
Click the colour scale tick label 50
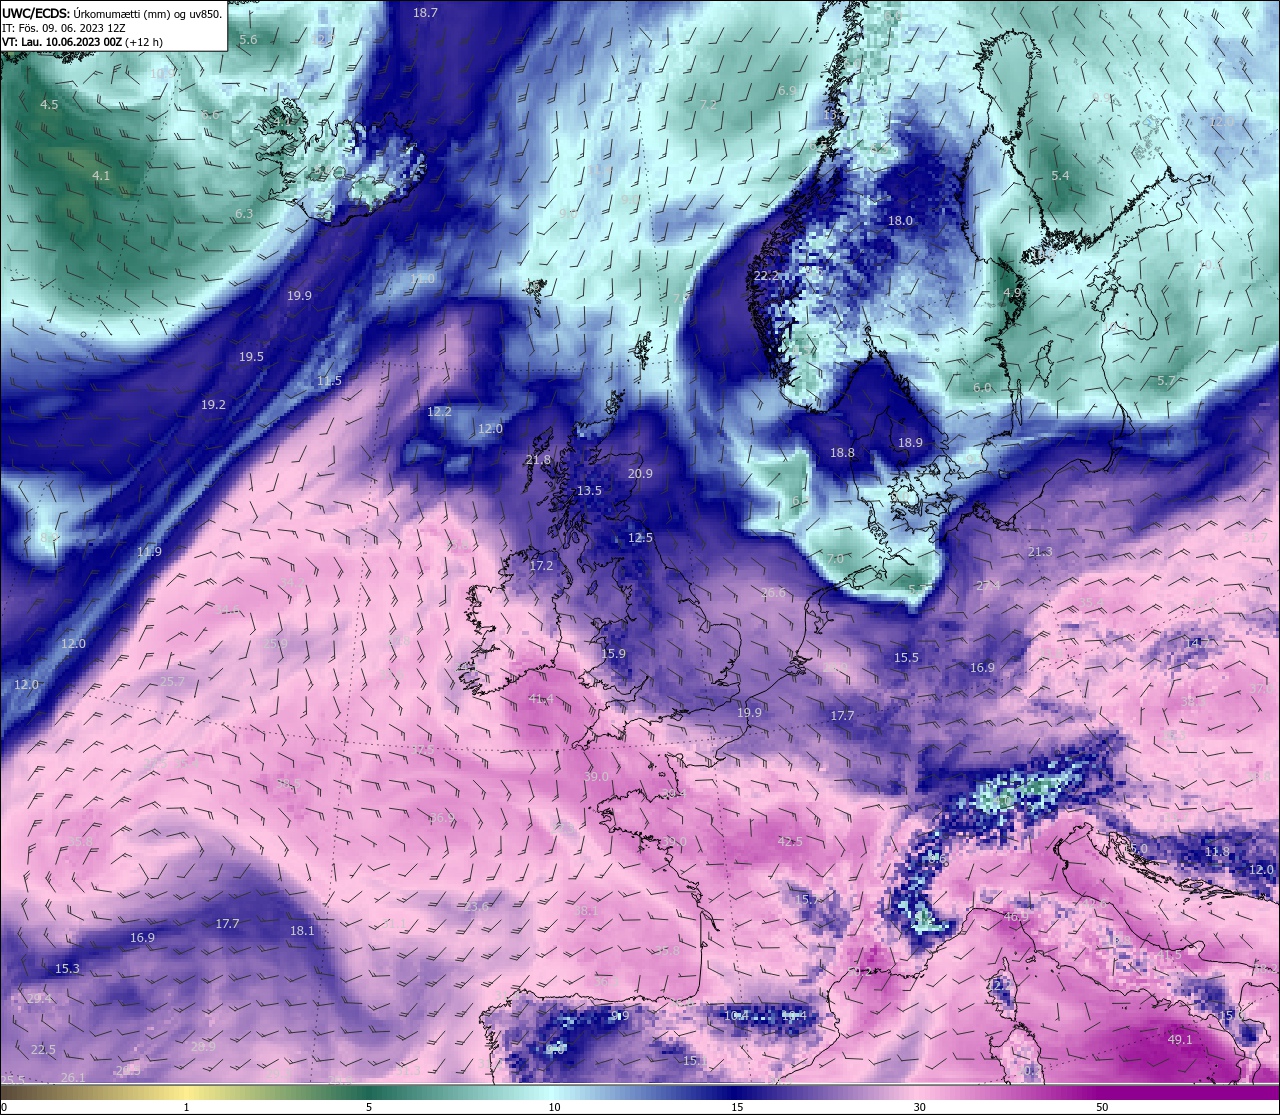(x=1101, y=1107)
